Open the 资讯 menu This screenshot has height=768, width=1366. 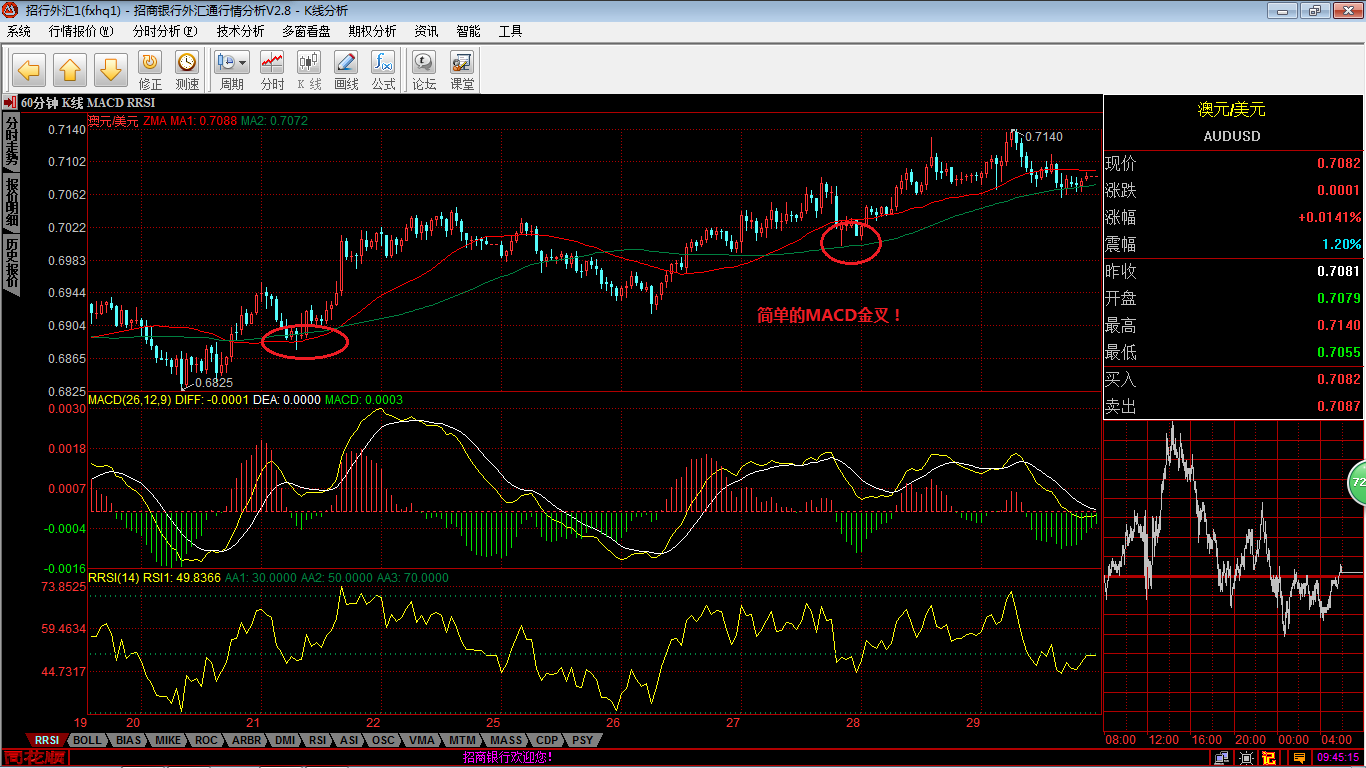[x=426, y=31]
